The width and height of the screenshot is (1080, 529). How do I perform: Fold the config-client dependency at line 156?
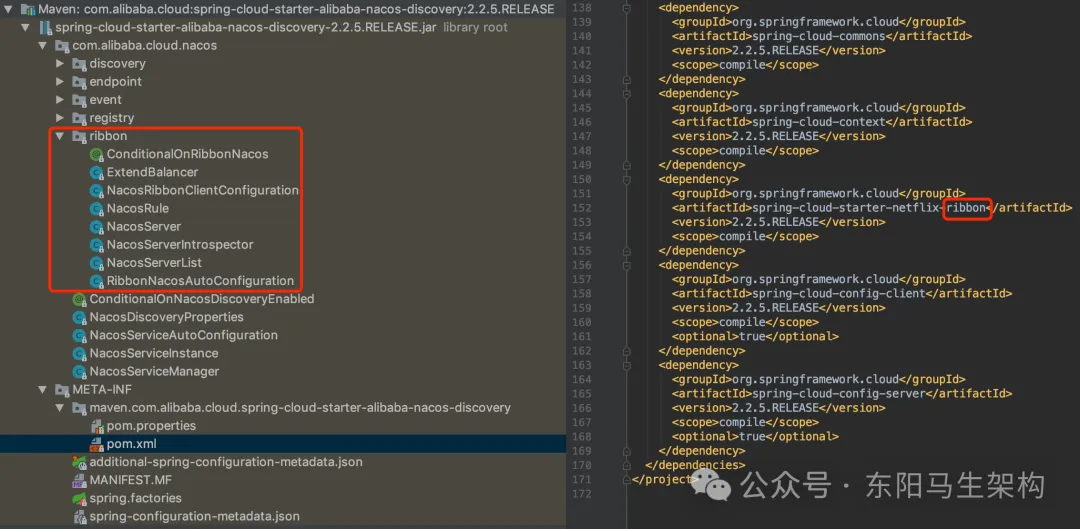point(627,265)
